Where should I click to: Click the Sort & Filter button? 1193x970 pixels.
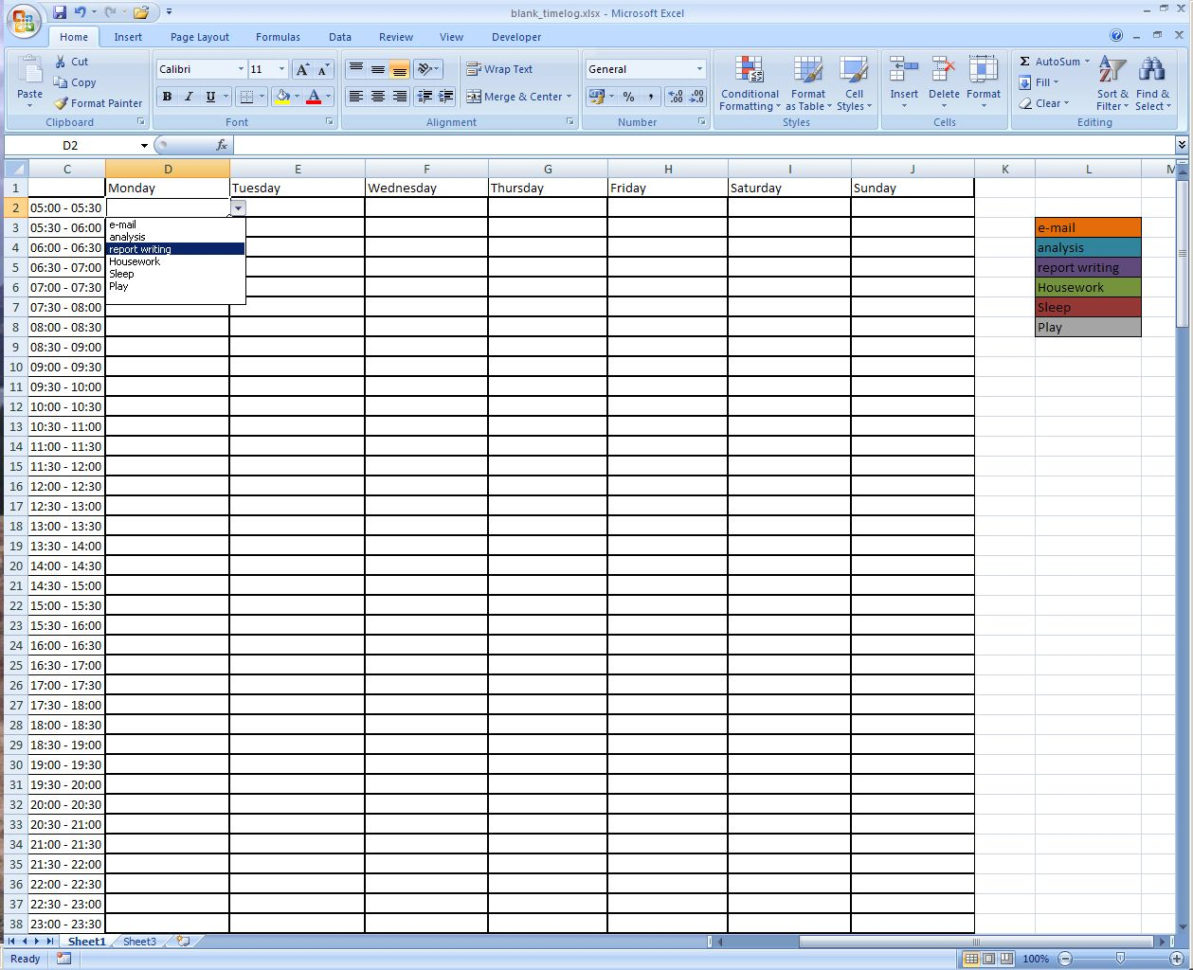(1111, 85)
